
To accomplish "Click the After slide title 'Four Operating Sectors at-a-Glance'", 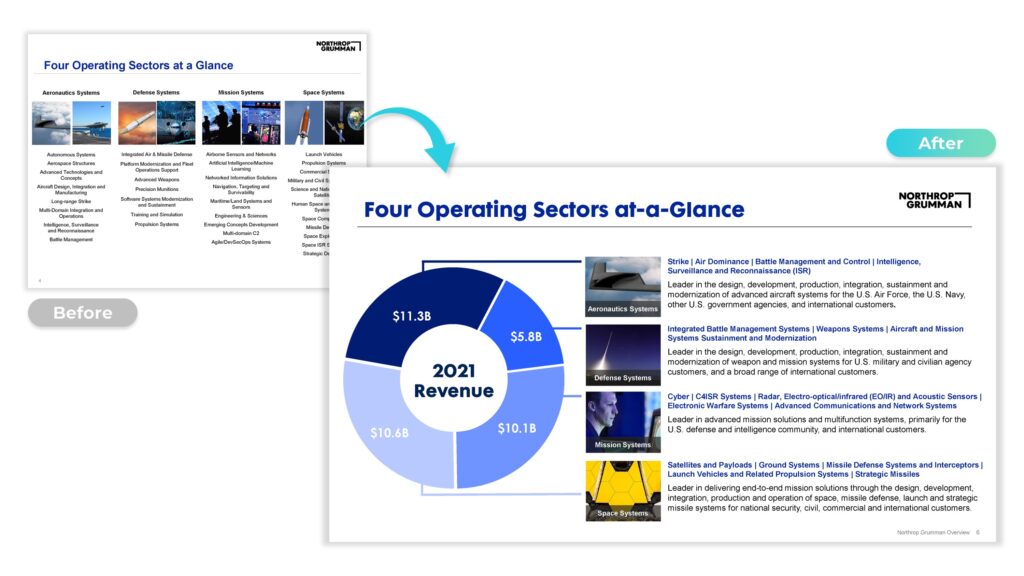I will [554, 210].
